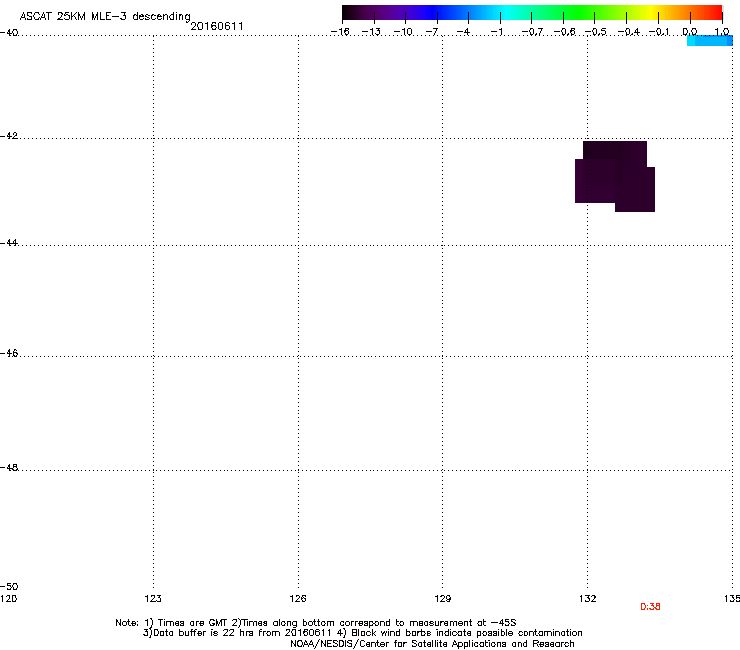Click the light blue data patch at top right

tap(710, 41)
